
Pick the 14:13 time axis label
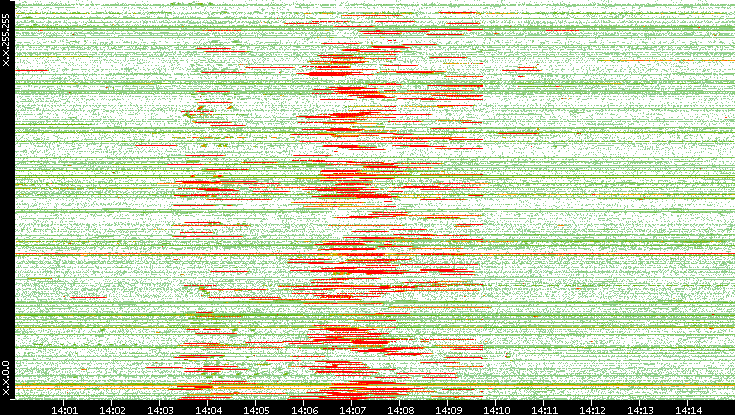pos(640,408)
